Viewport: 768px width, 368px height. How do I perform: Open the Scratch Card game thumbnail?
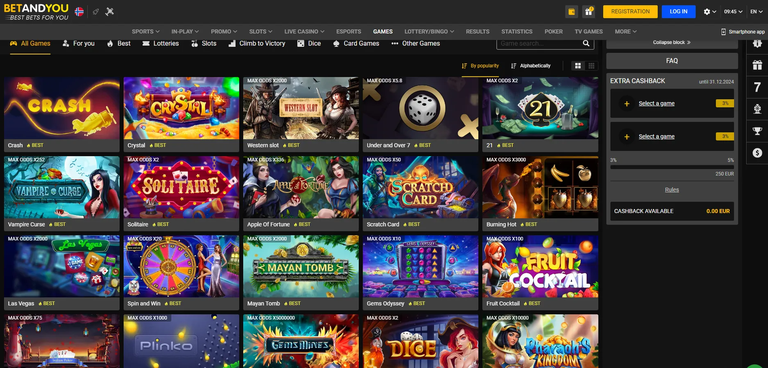(420, 187)
